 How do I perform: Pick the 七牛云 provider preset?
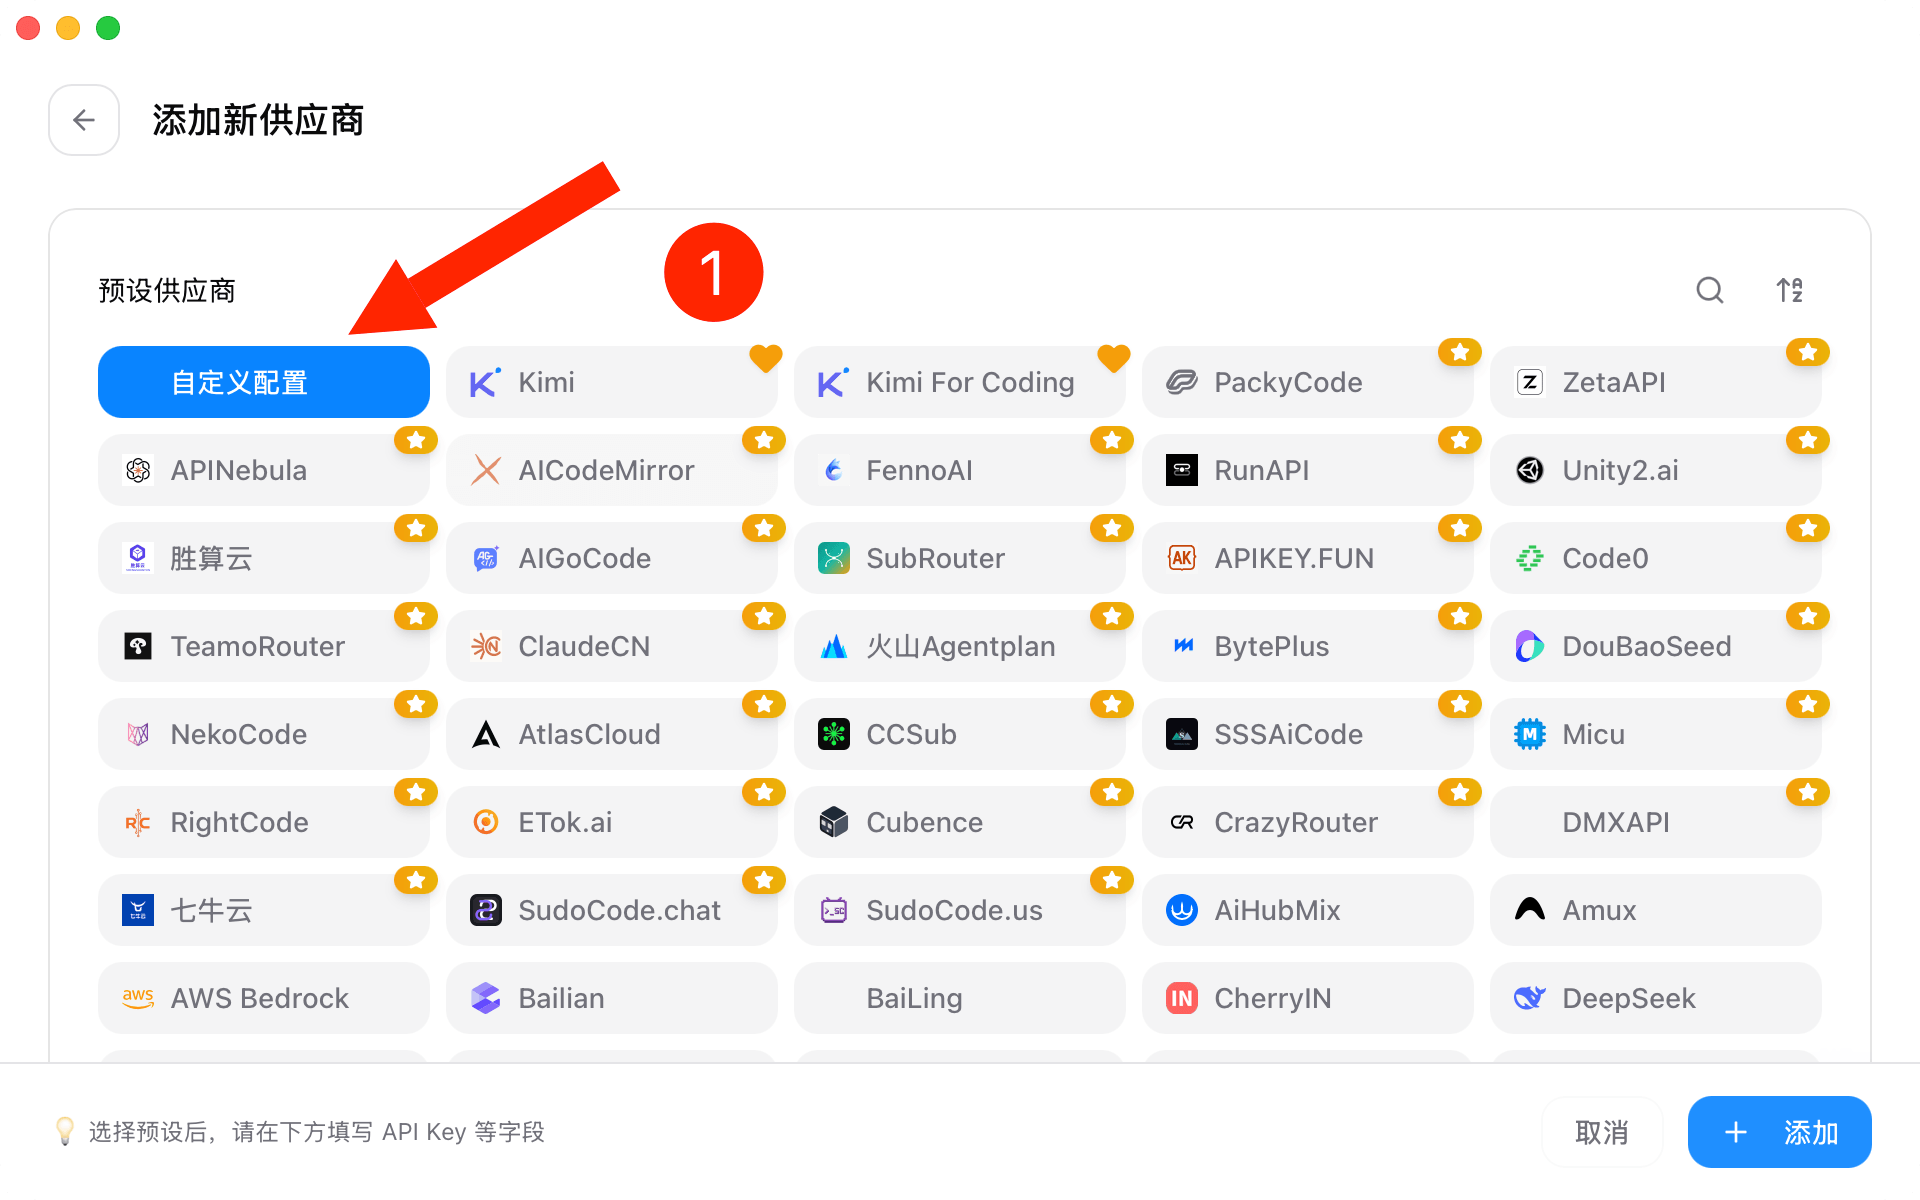[x=264, y=910]
